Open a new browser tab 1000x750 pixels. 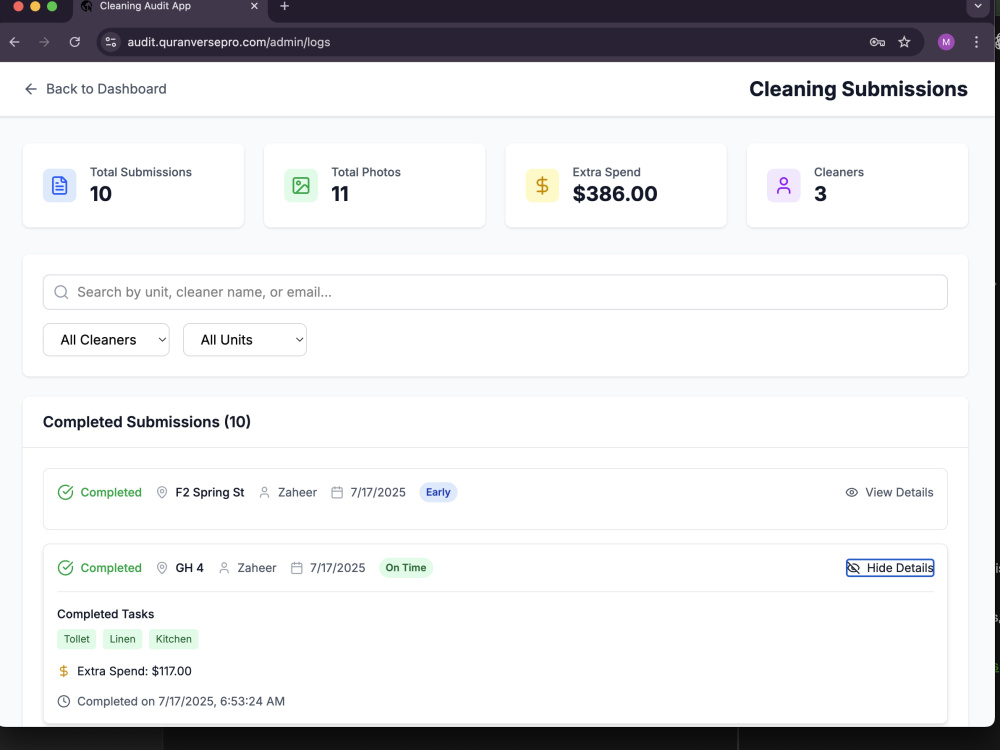pyautogui.click(x=284, y=6)
